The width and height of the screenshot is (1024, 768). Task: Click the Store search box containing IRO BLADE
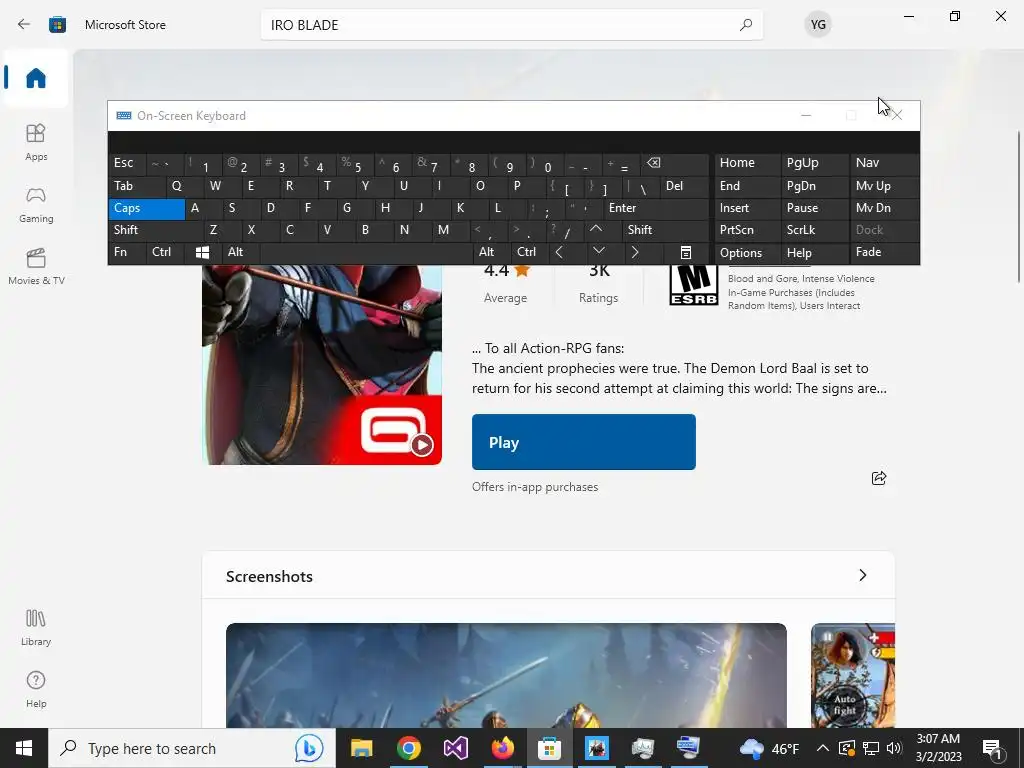[511, 25]
